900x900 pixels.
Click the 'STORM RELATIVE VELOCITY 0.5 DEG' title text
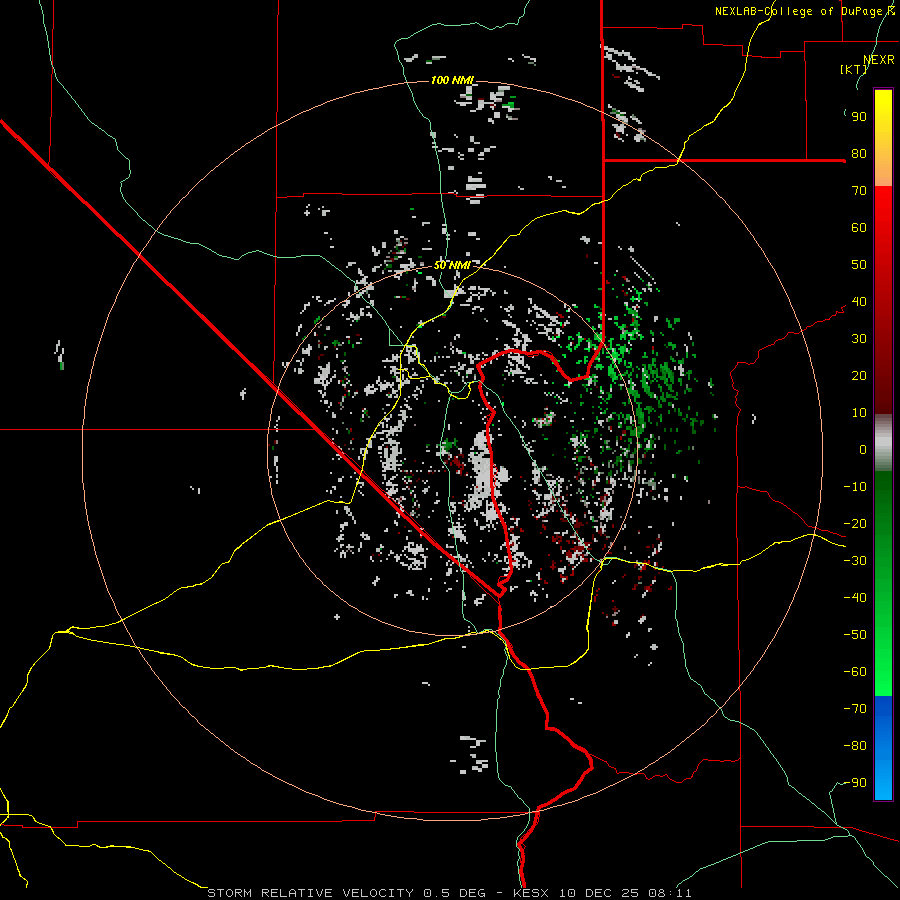click(346, 893)
